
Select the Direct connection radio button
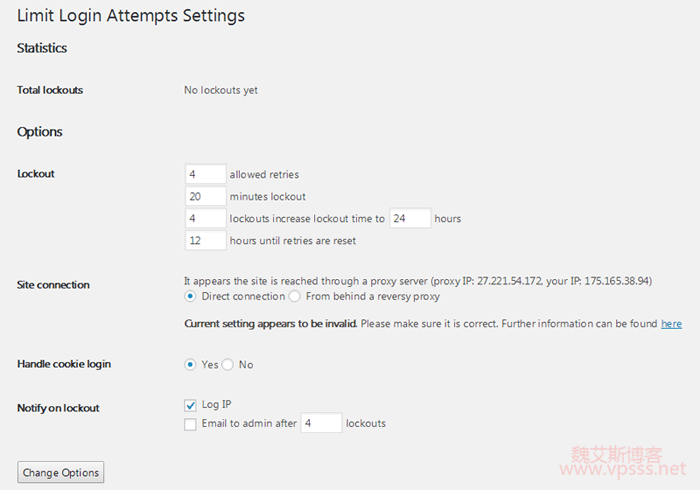[191, 296]
